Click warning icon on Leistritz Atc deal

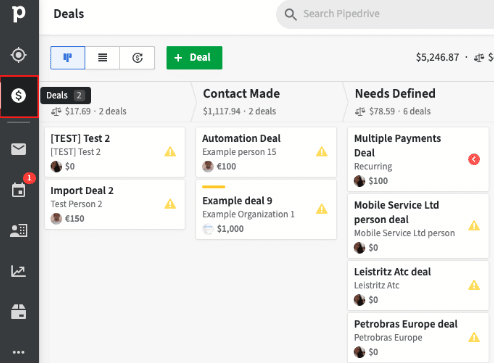click(474, 285)
